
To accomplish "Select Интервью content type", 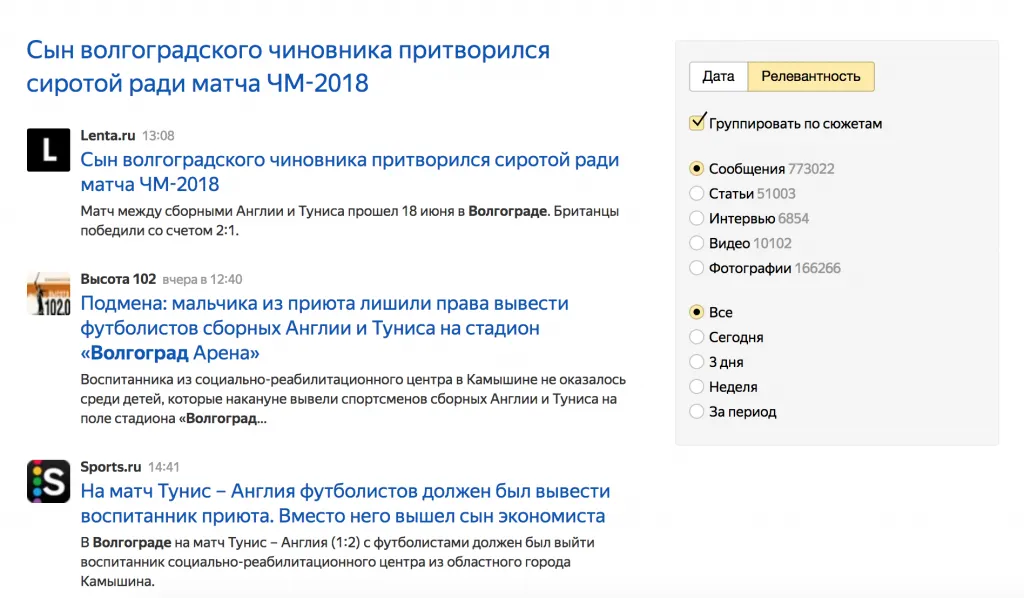I will [x=697, y=218].
